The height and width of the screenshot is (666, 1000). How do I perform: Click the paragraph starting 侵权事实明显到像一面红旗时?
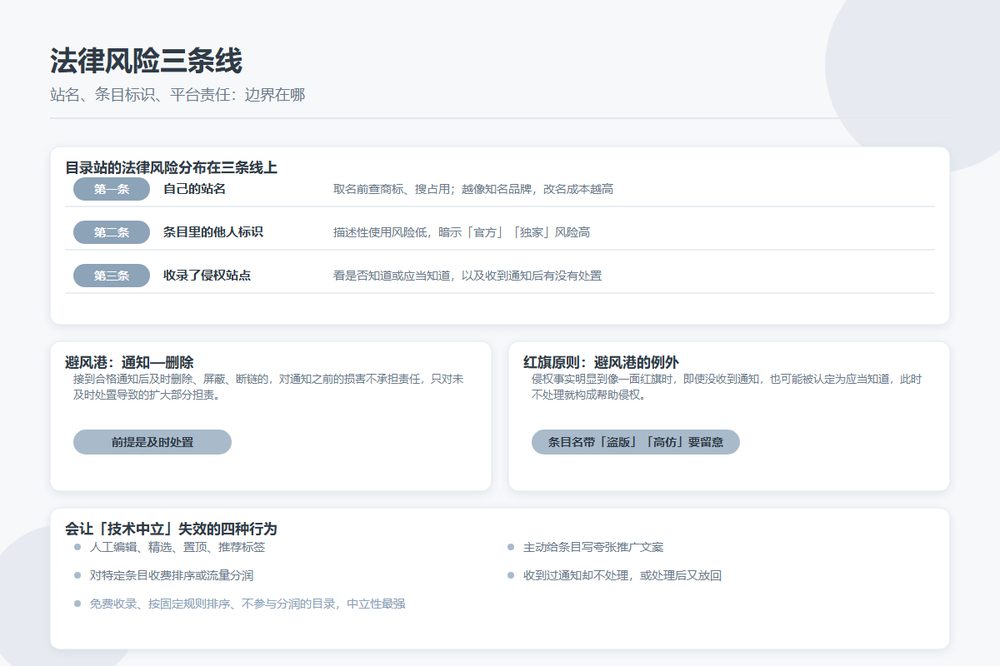click(726, 387)
